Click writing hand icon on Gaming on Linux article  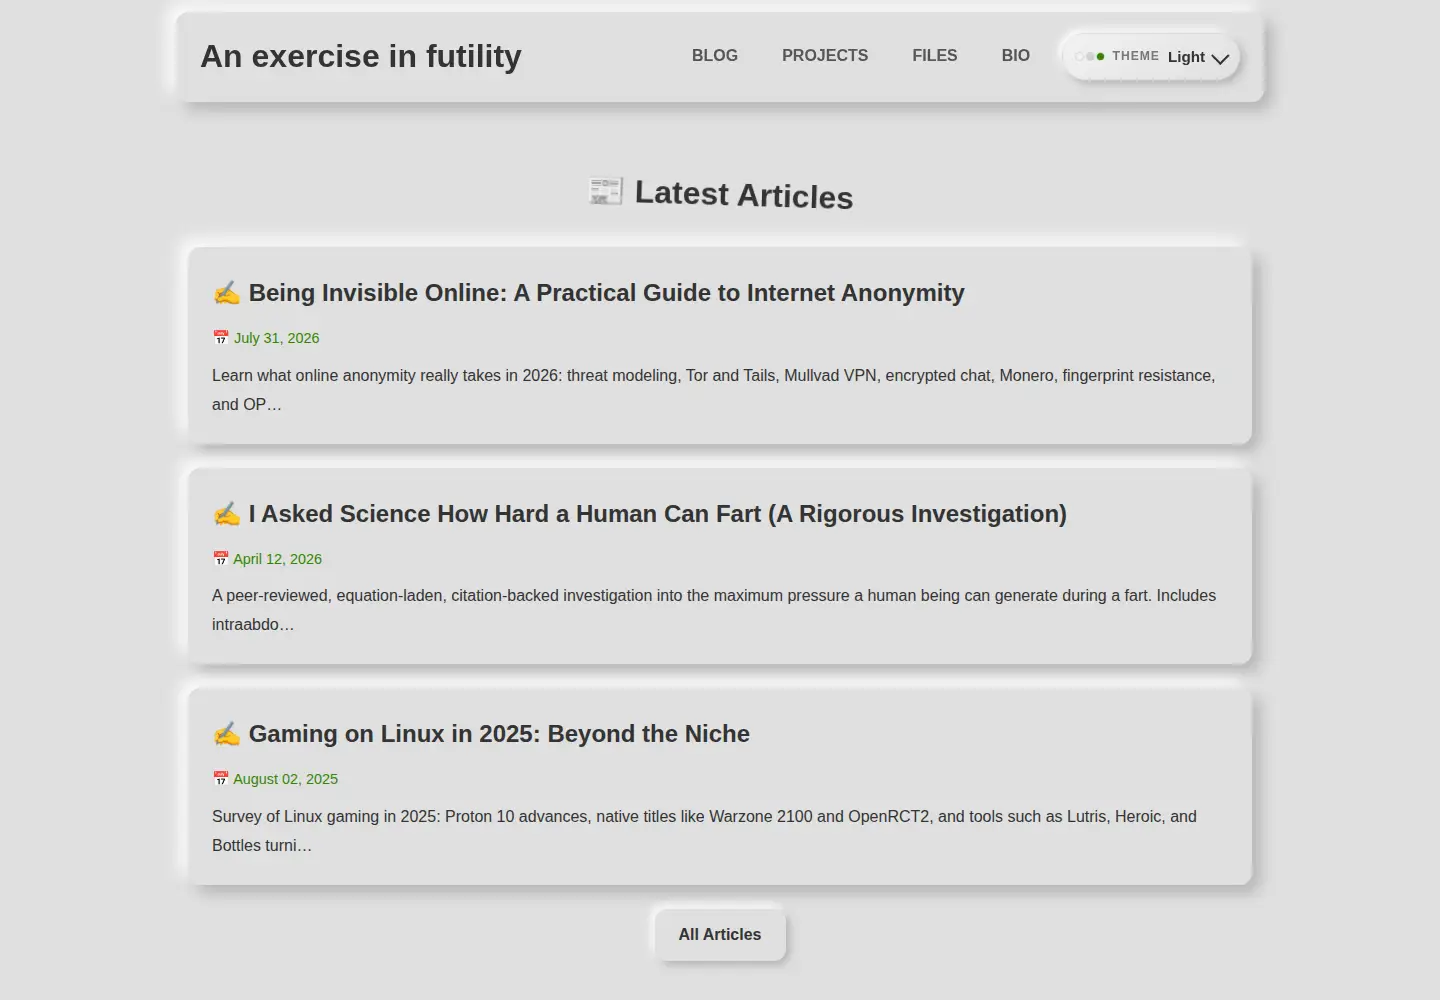pos(227,734)
